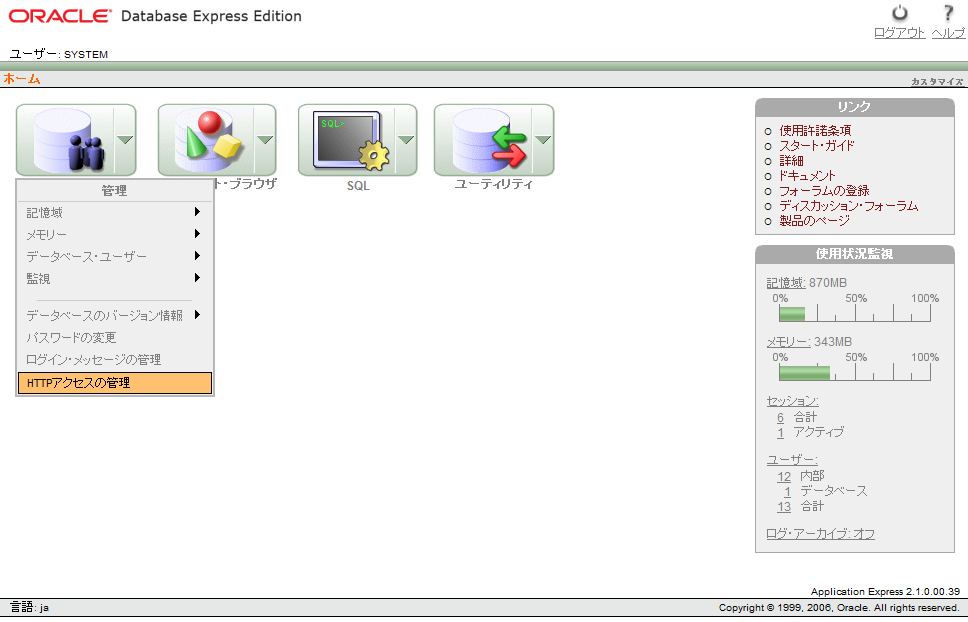Image resolution: width=968 pixels, height=622 pixels.
Task: Choose パスワードの変更 menu item
Action: coord(115,338)
